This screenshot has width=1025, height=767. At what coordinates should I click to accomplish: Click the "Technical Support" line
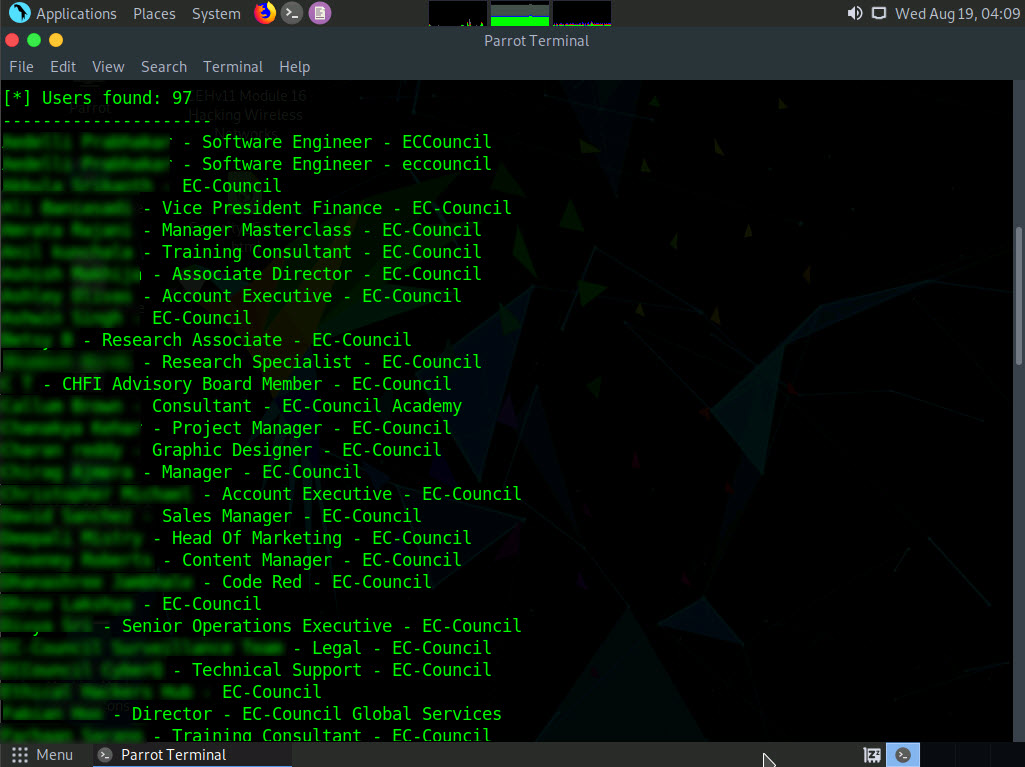(x=247, y=670)
